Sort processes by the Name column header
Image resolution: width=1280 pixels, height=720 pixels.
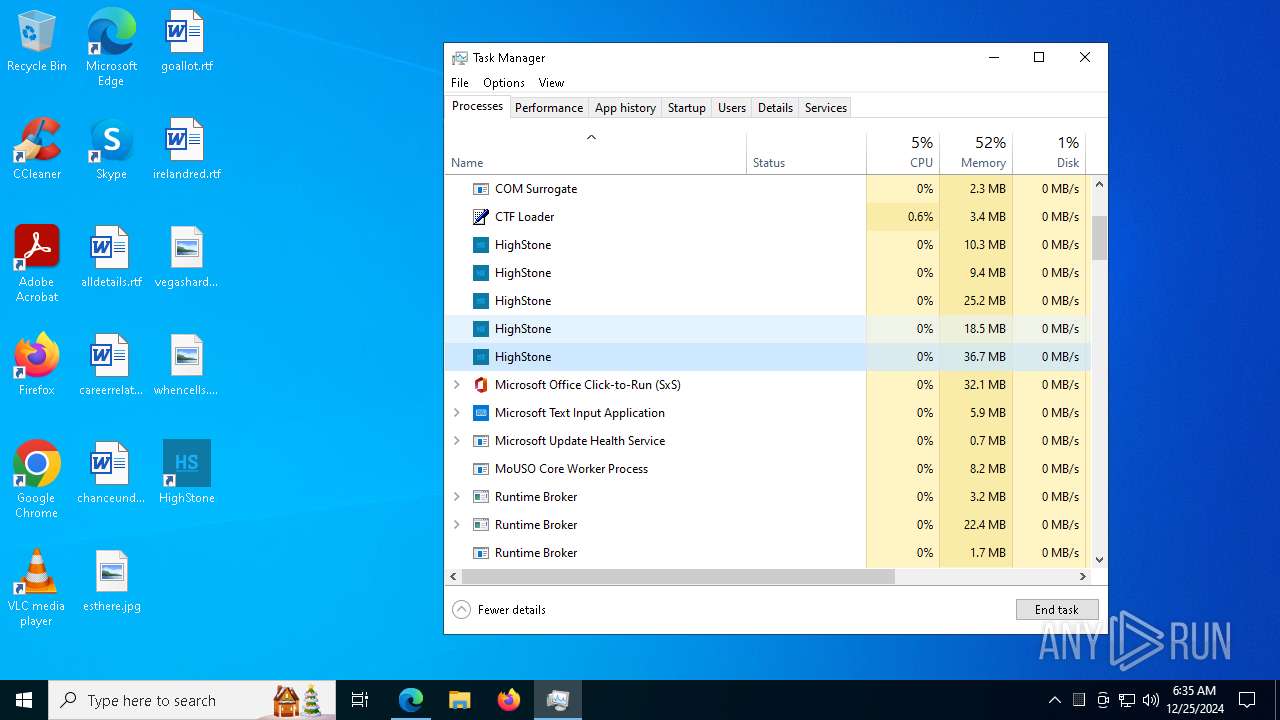pos(596,152)
